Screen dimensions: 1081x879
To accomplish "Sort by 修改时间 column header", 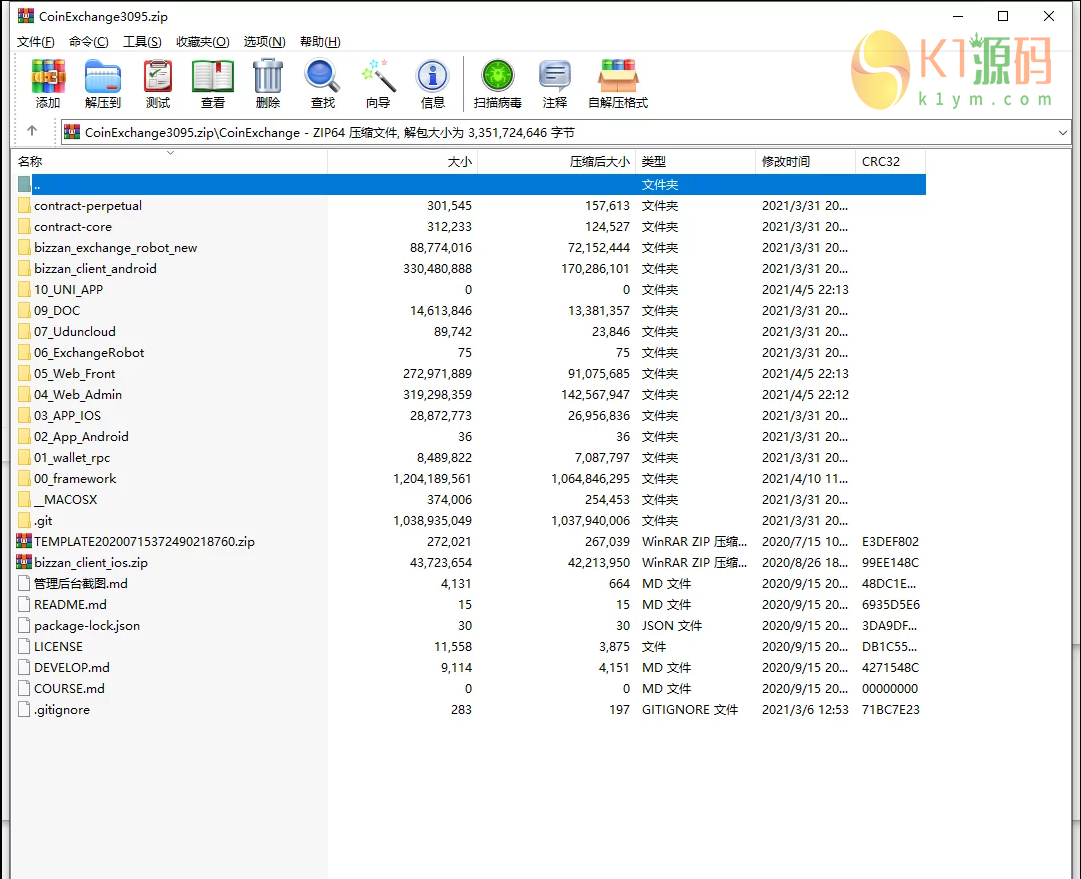I will tap(785, 162).
